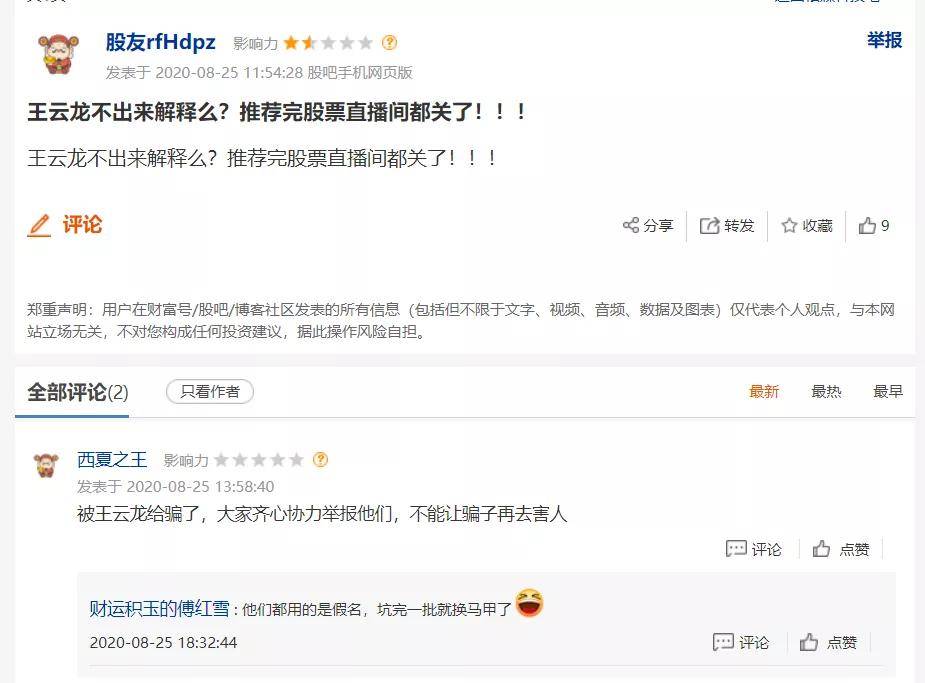Select the 全部评论(2) tab
This screenshot has height=683, width=925.
tap(78, 392)
